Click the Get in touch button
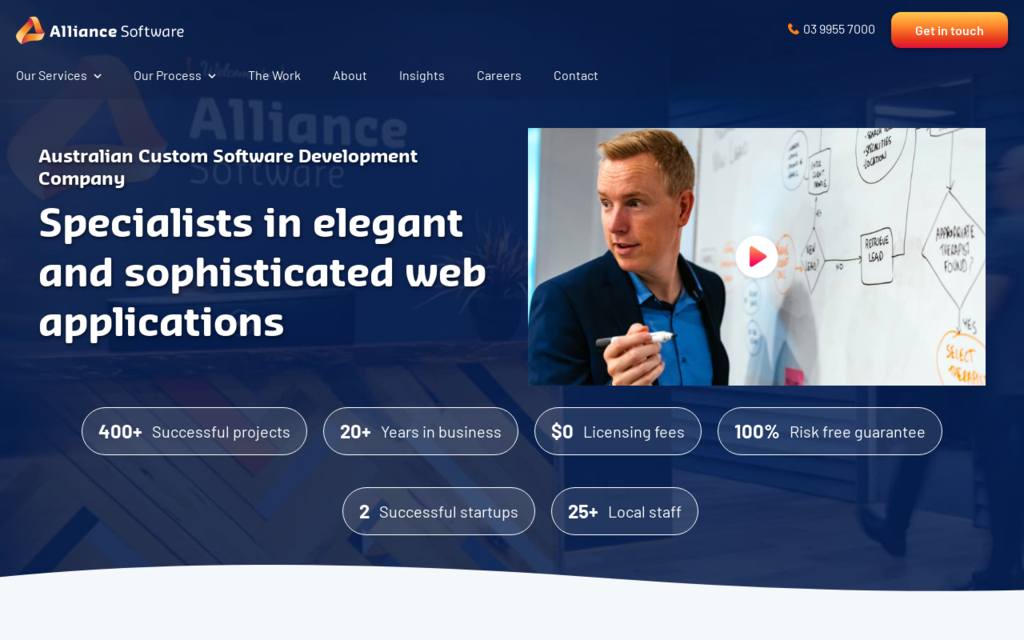 tap(948, 30)
